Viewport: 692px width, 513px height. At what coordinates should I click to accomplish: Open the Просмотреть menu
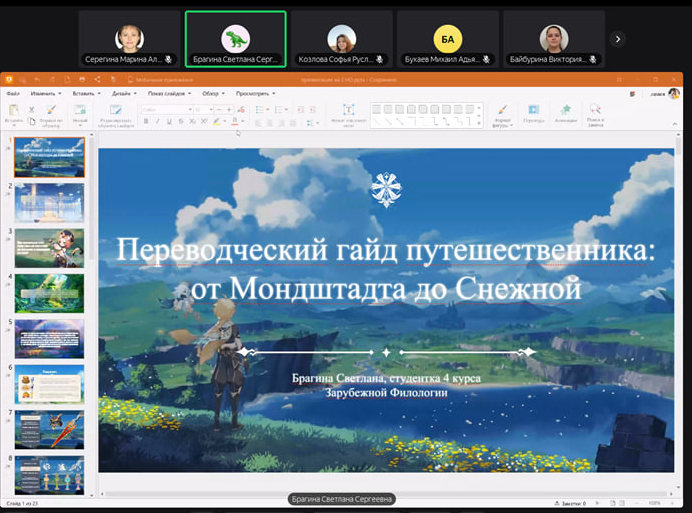click(256, 94)
